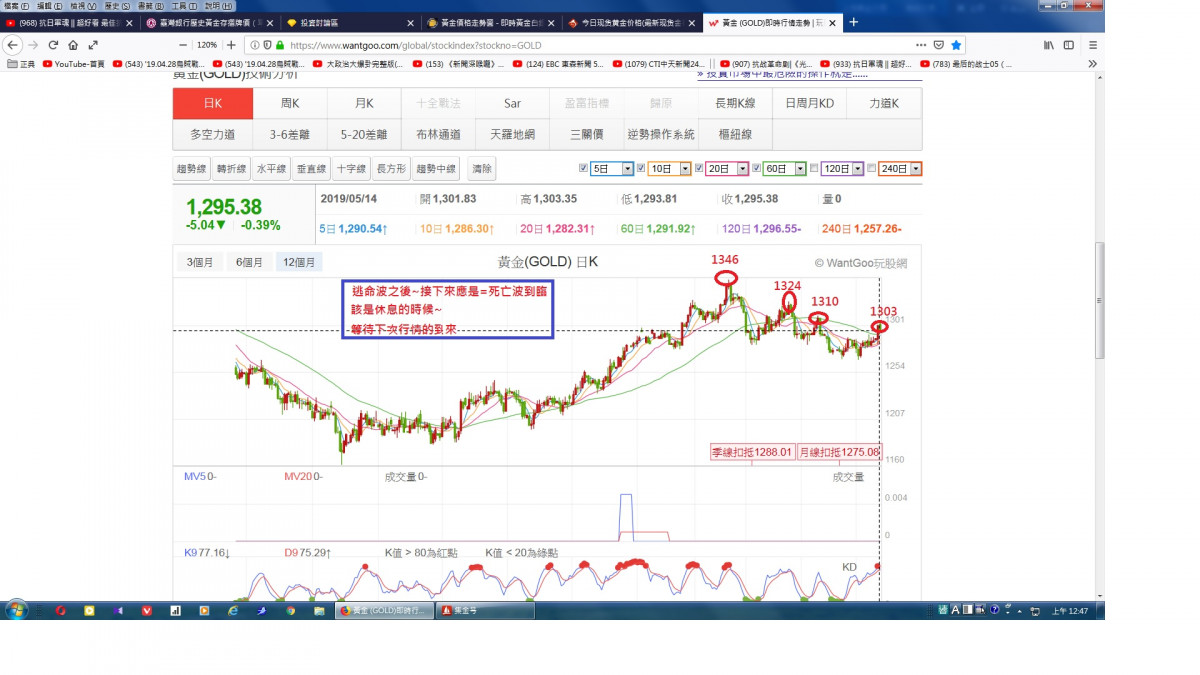
Task: Switch to the 力道K tab
Action: click(884, 103)
